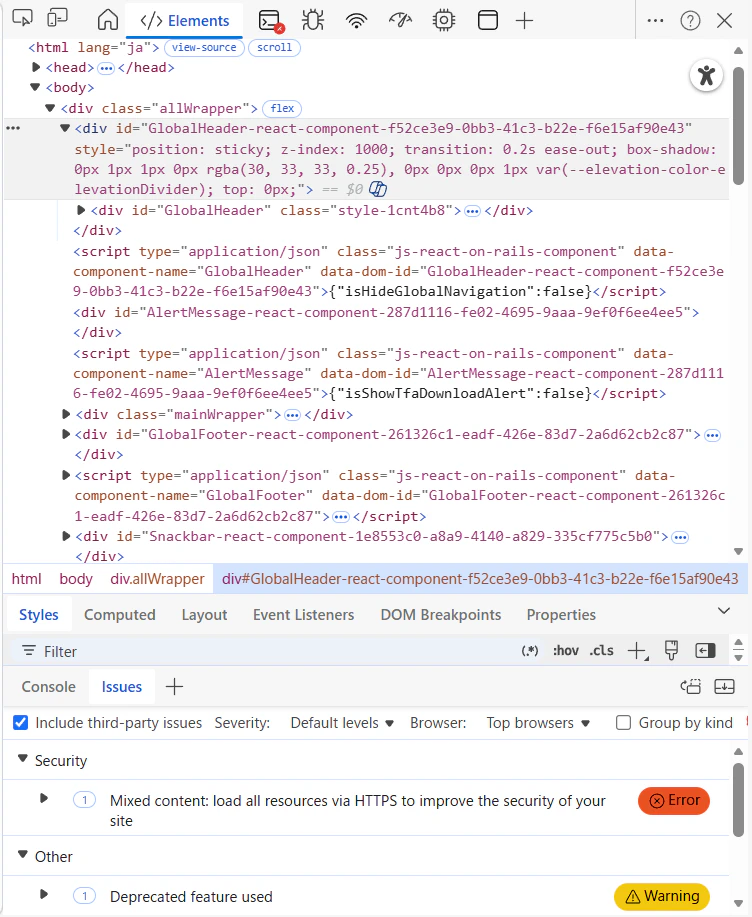Switch to the Layout tab

(204, 615)
